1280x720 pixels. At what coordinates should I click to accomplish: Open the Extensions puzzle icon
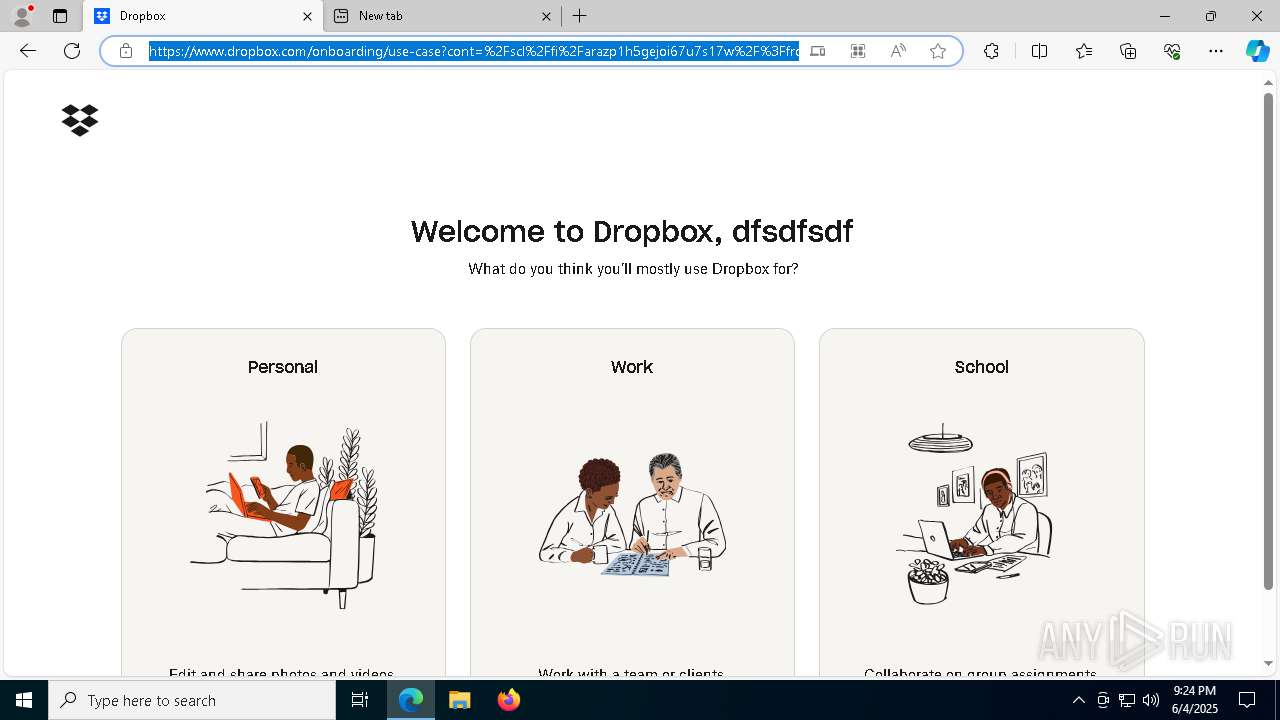tap(991, 51)
